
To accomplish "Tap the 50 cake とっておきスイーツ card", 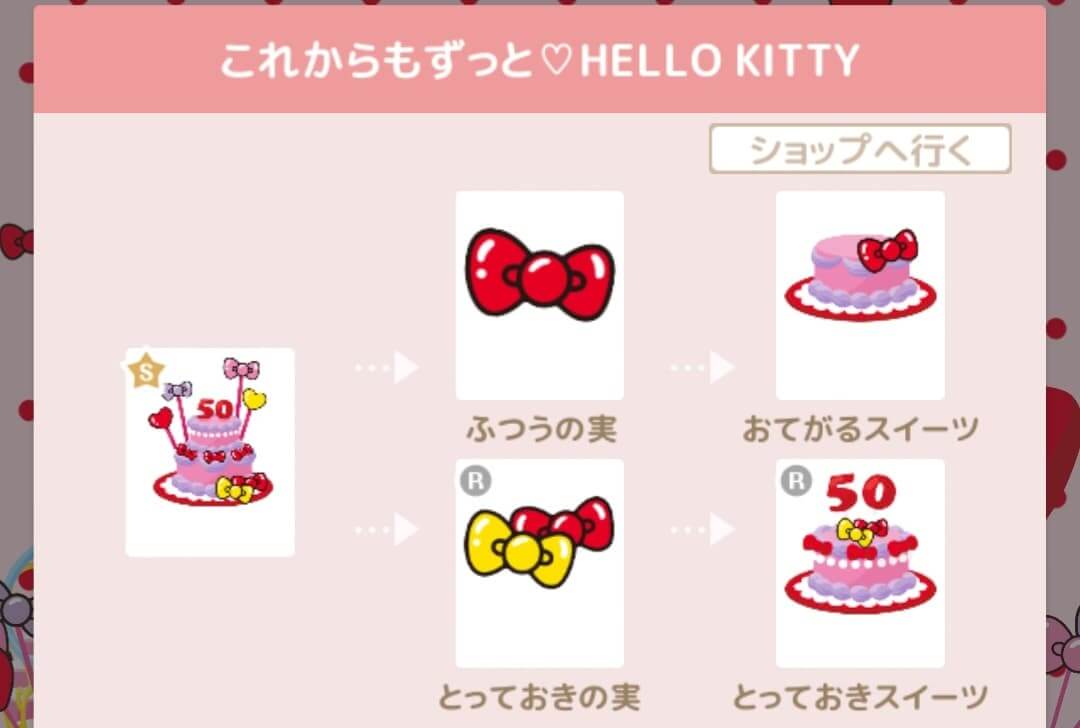I will coord(860,563).
